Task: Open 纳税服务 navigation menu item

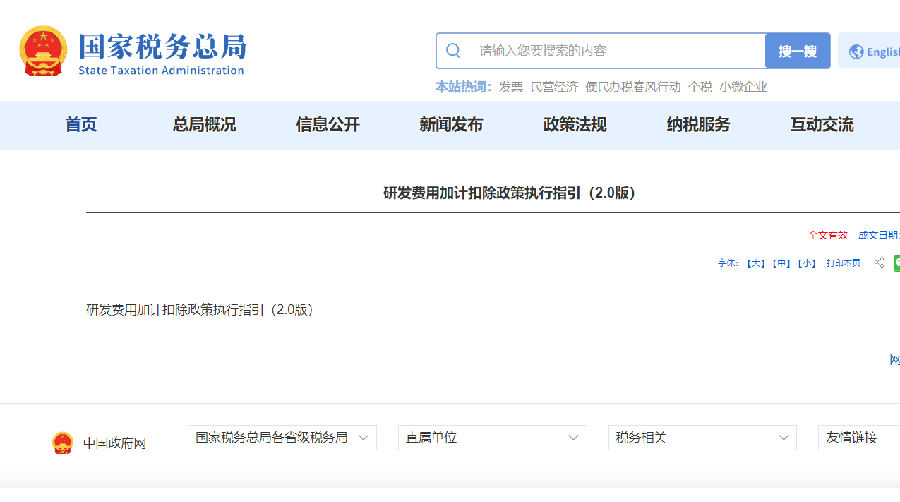Action: pos(698,125)
